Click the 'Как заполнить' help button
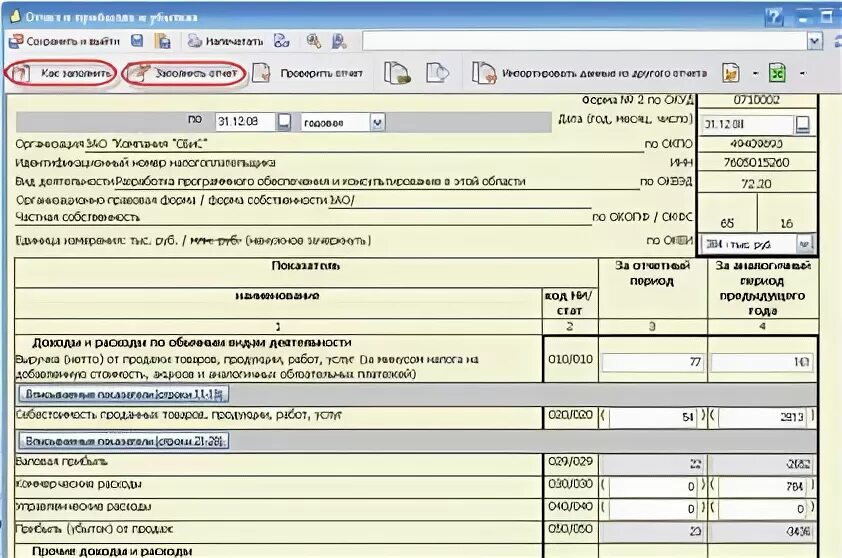The height and width of the screenshot is (558, 842). pos(60,73)
